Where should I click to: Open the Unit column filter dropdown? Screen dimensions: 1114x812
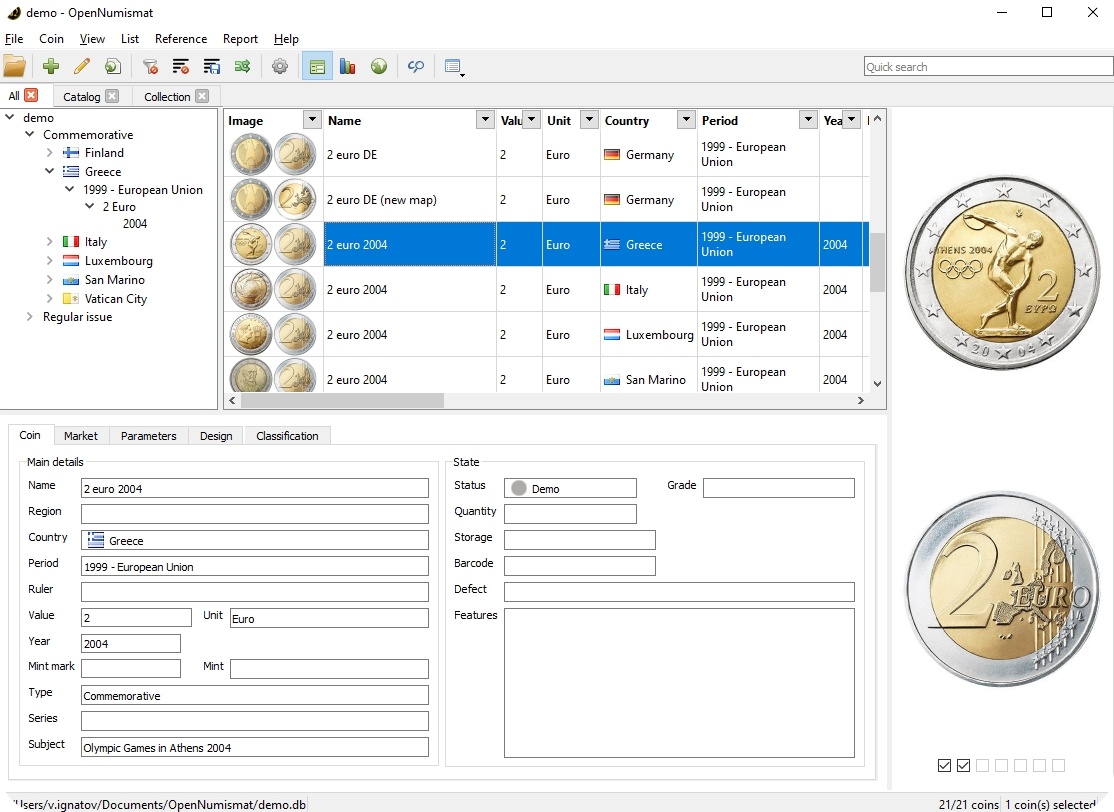589,119
